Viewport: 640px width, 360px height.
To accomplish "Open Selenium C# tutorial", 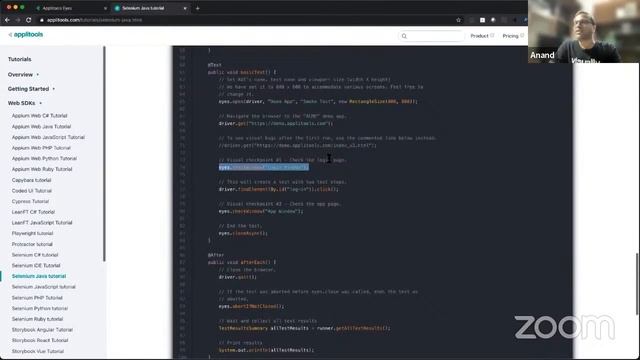I will click(35, 255).
